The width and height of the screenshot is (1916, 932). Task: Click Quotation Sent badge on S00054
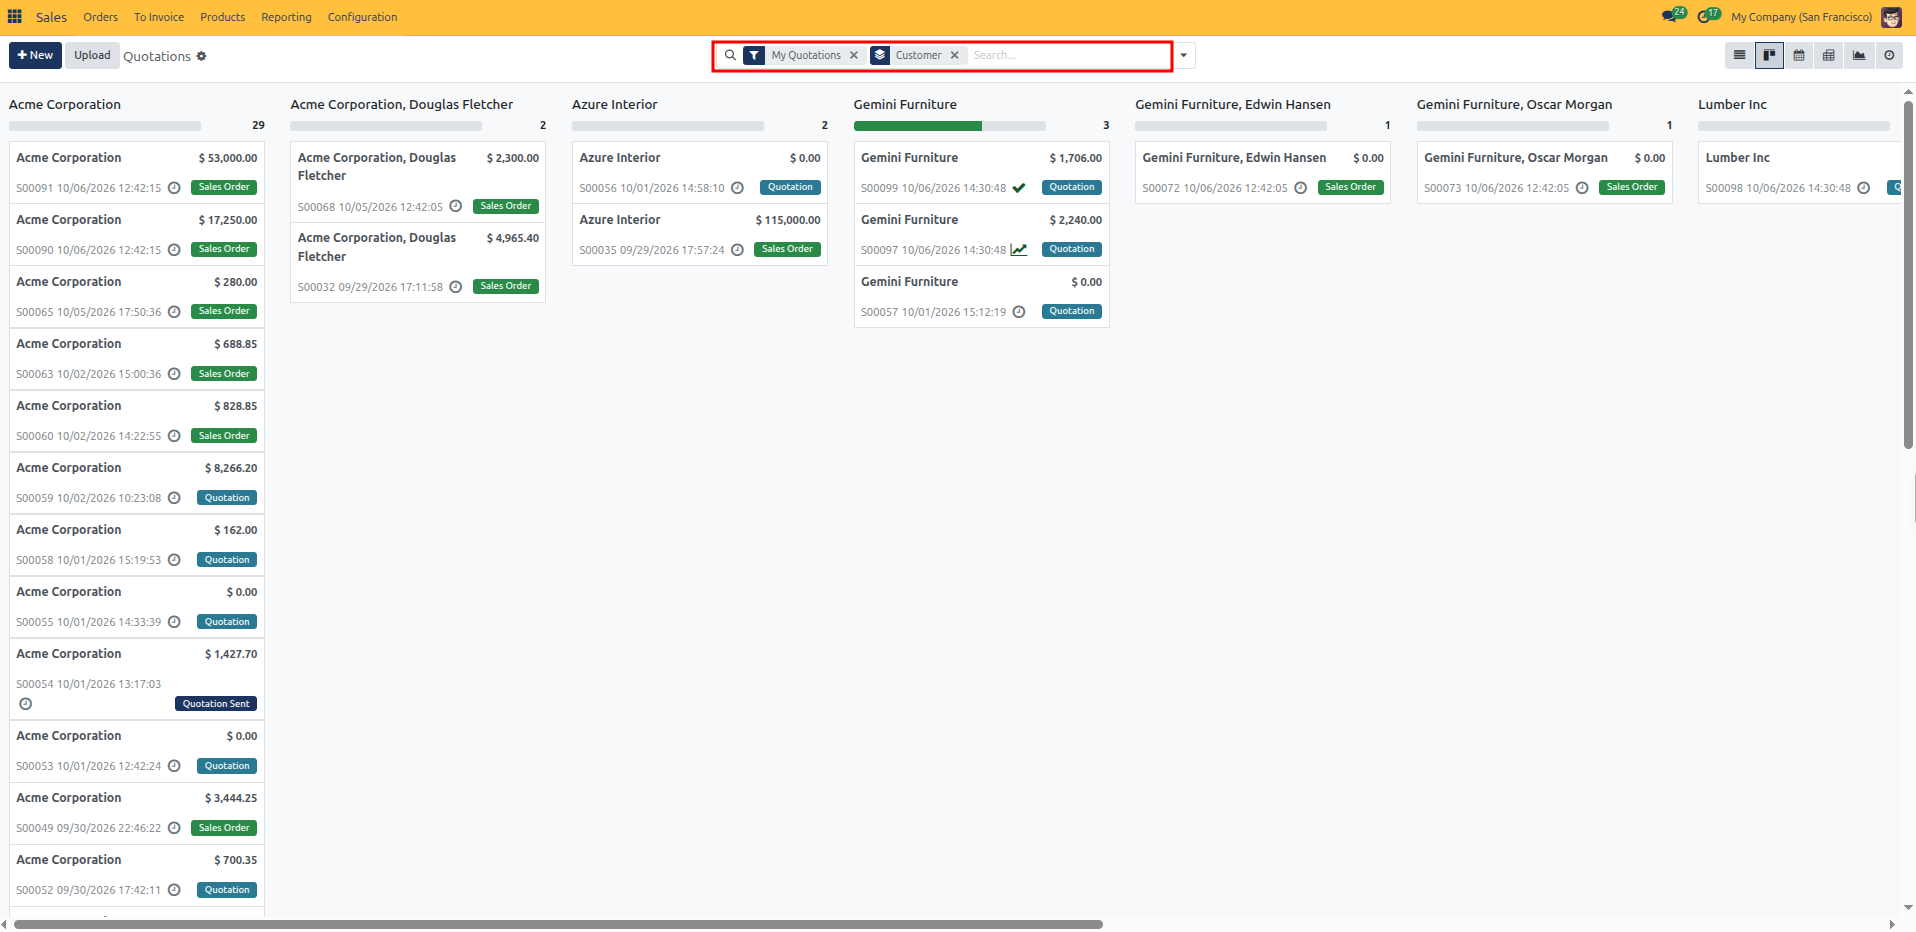click(216, 704)
